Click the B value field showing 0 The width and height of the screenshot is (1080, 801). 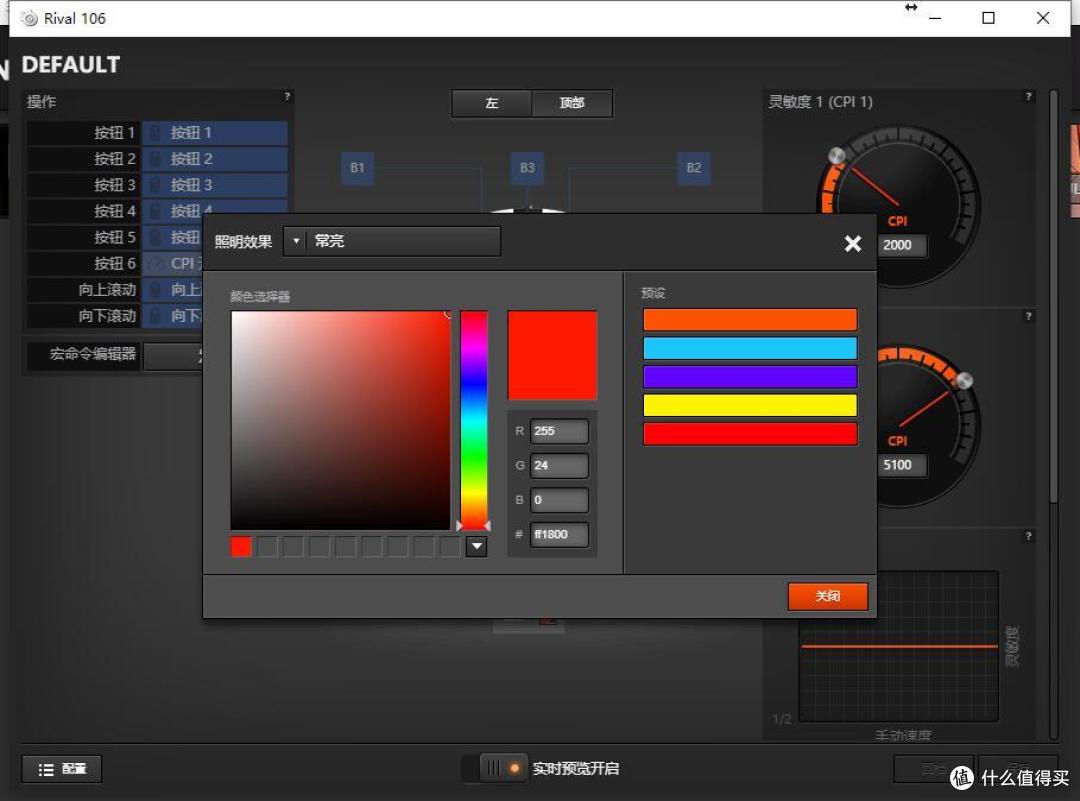(x=559, y=500)
